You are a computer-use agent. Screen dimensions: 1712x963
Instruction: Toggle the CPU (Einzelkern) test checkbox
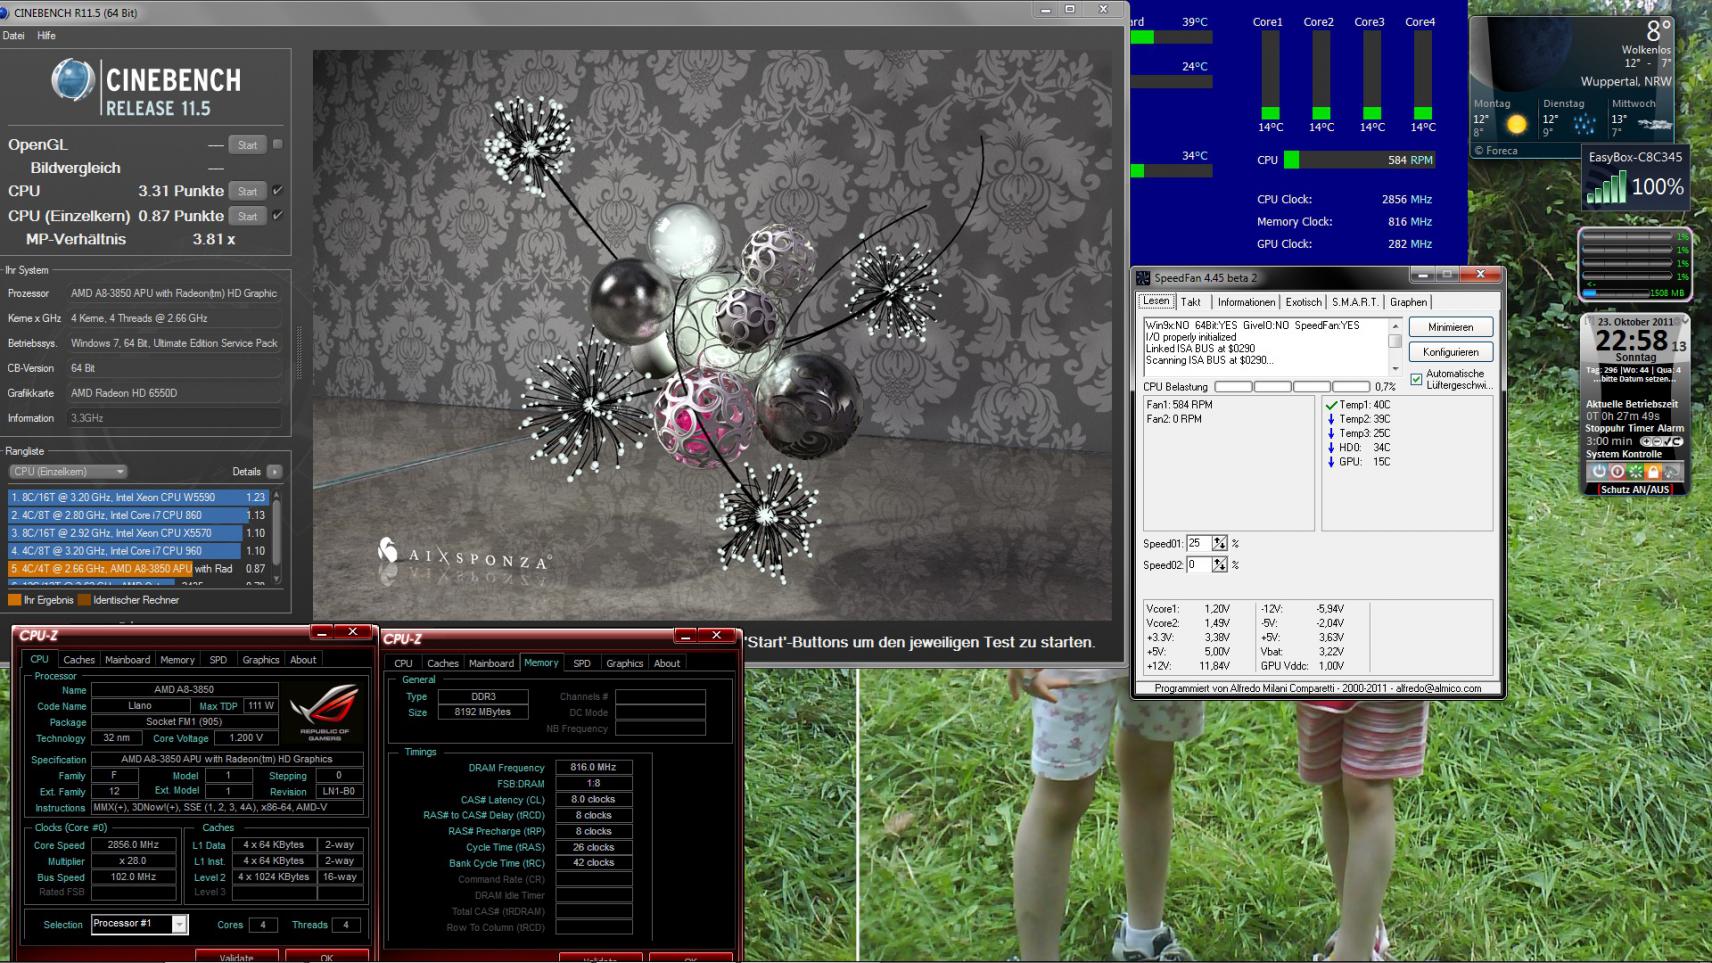(278, 215)
